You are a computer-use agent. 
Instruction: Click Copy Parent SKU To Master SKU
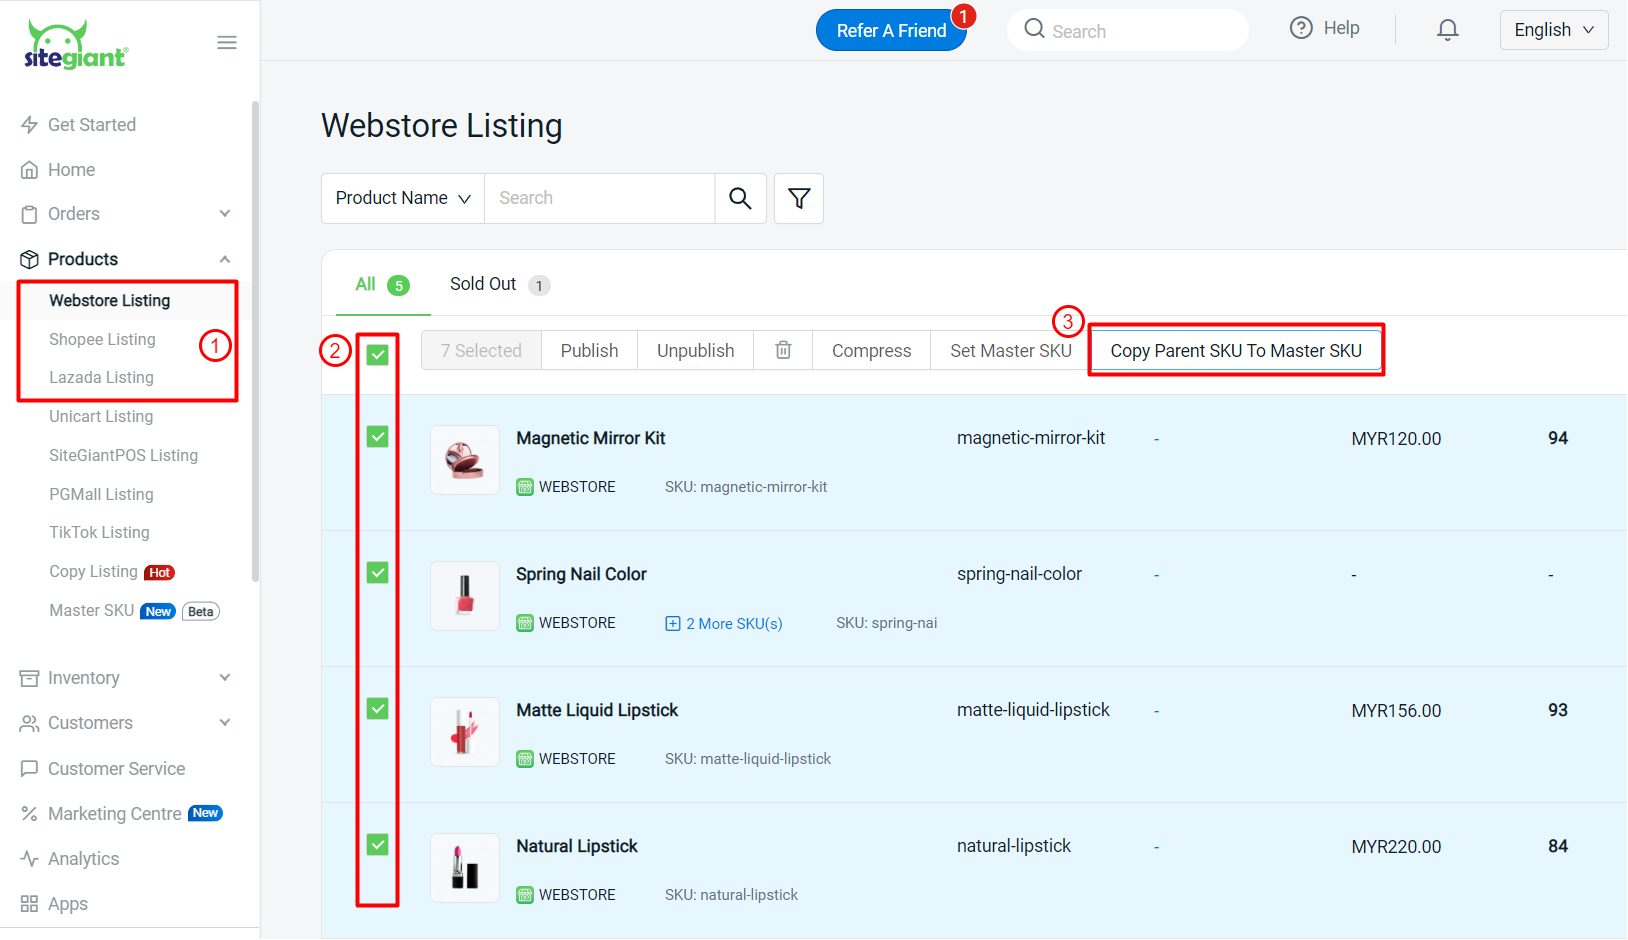(1235, 350)
